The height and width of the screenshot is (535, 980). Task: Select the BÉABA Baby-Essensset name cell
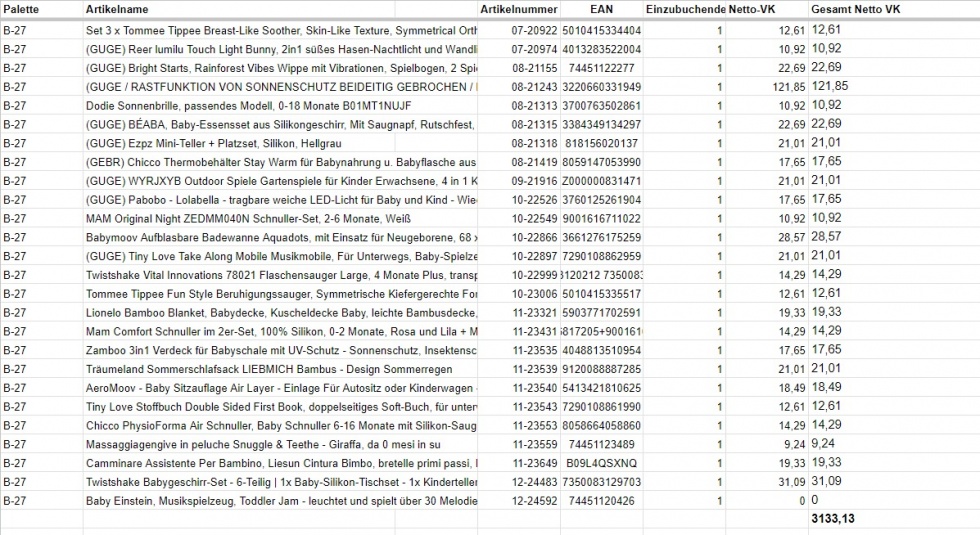click(281, 124)
